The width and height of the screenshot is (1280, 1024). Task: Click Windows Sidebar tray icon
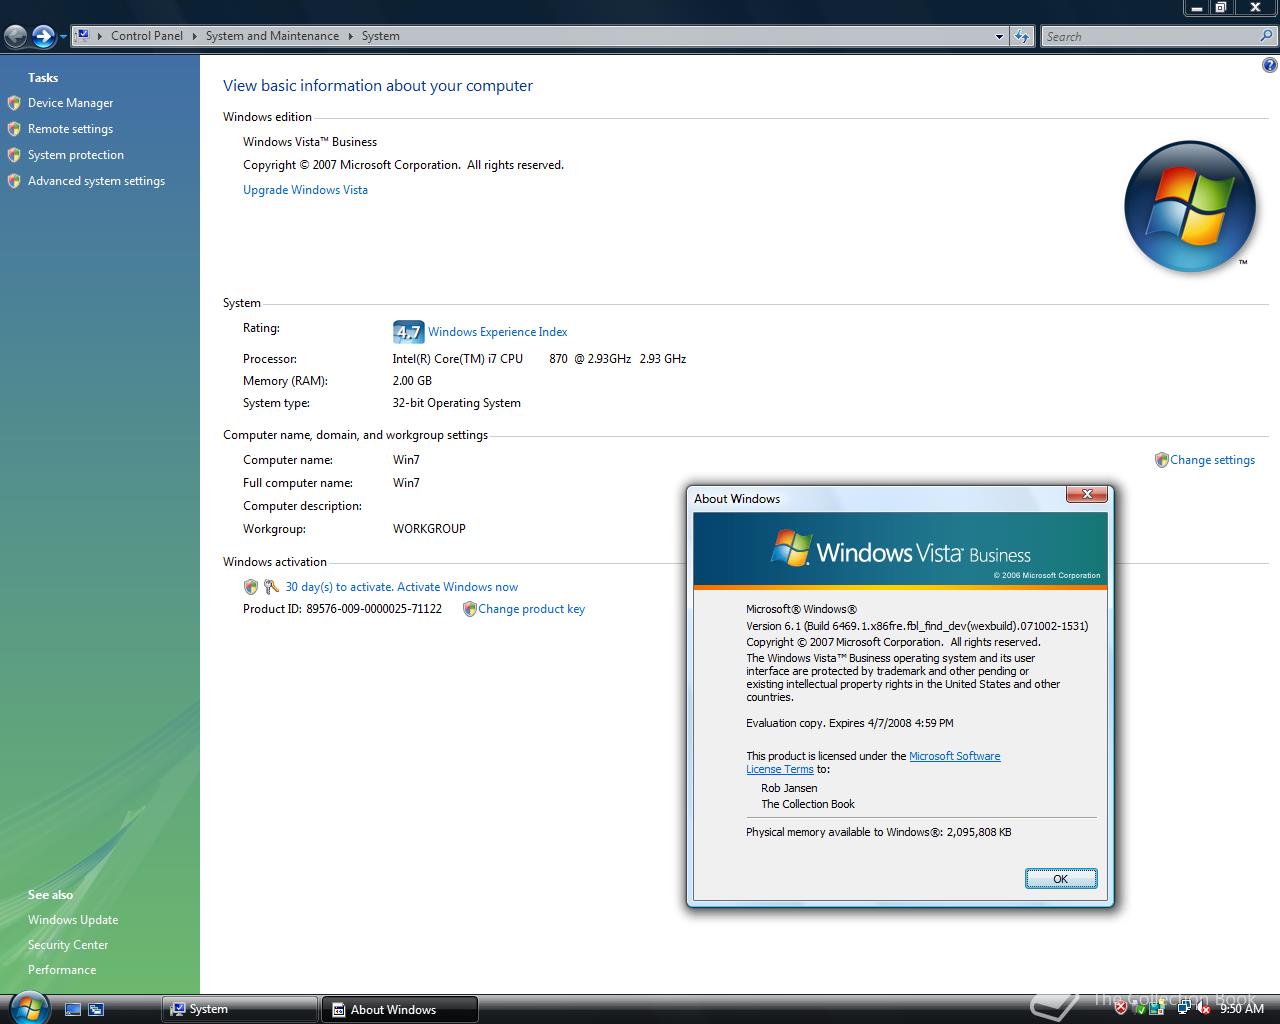(x=1157, y=1009)
